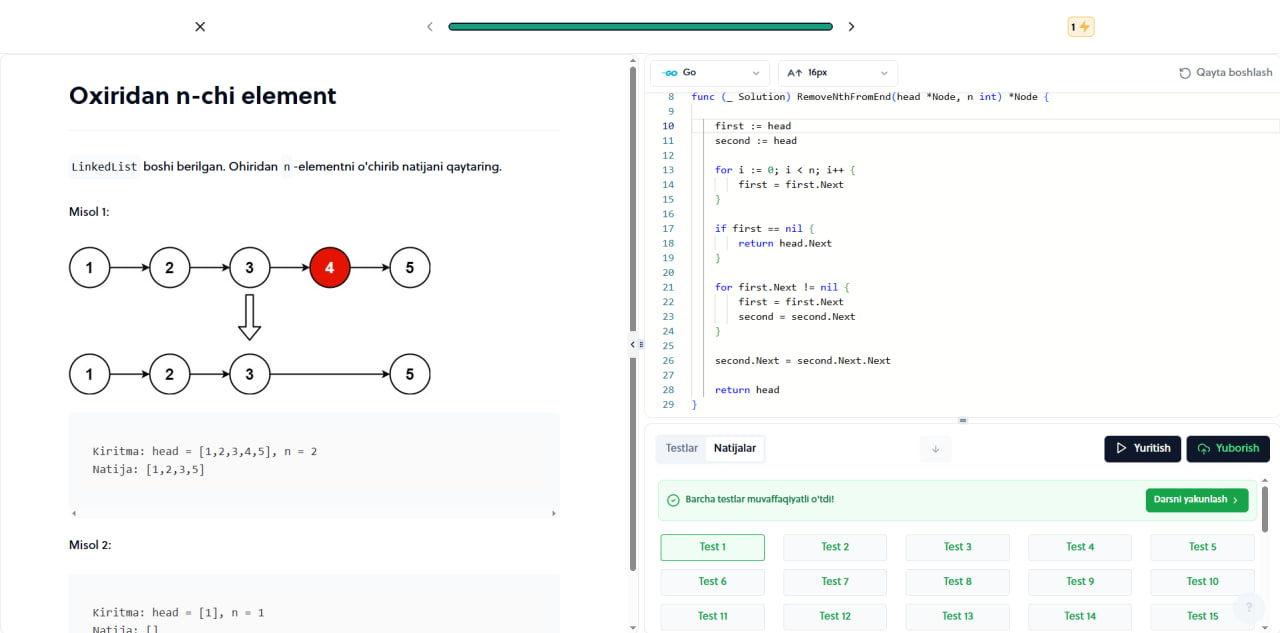Screen dimensions: 1280x633
Task: Submit solution with the Yuborish button
Action: [1228, 448]
